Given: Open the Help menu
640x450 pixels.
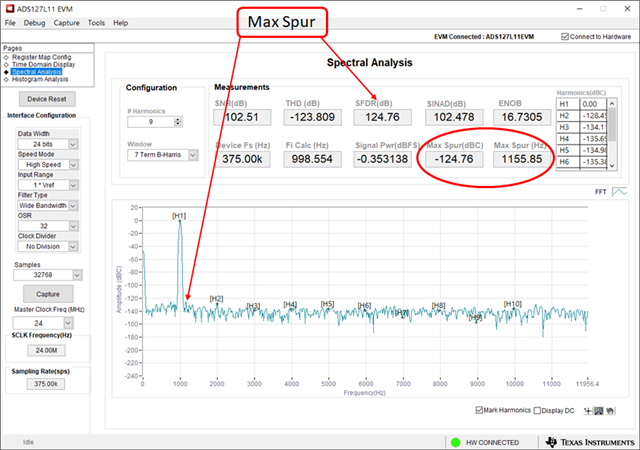Looking at the screenshot, I should [x=120, y=23].
